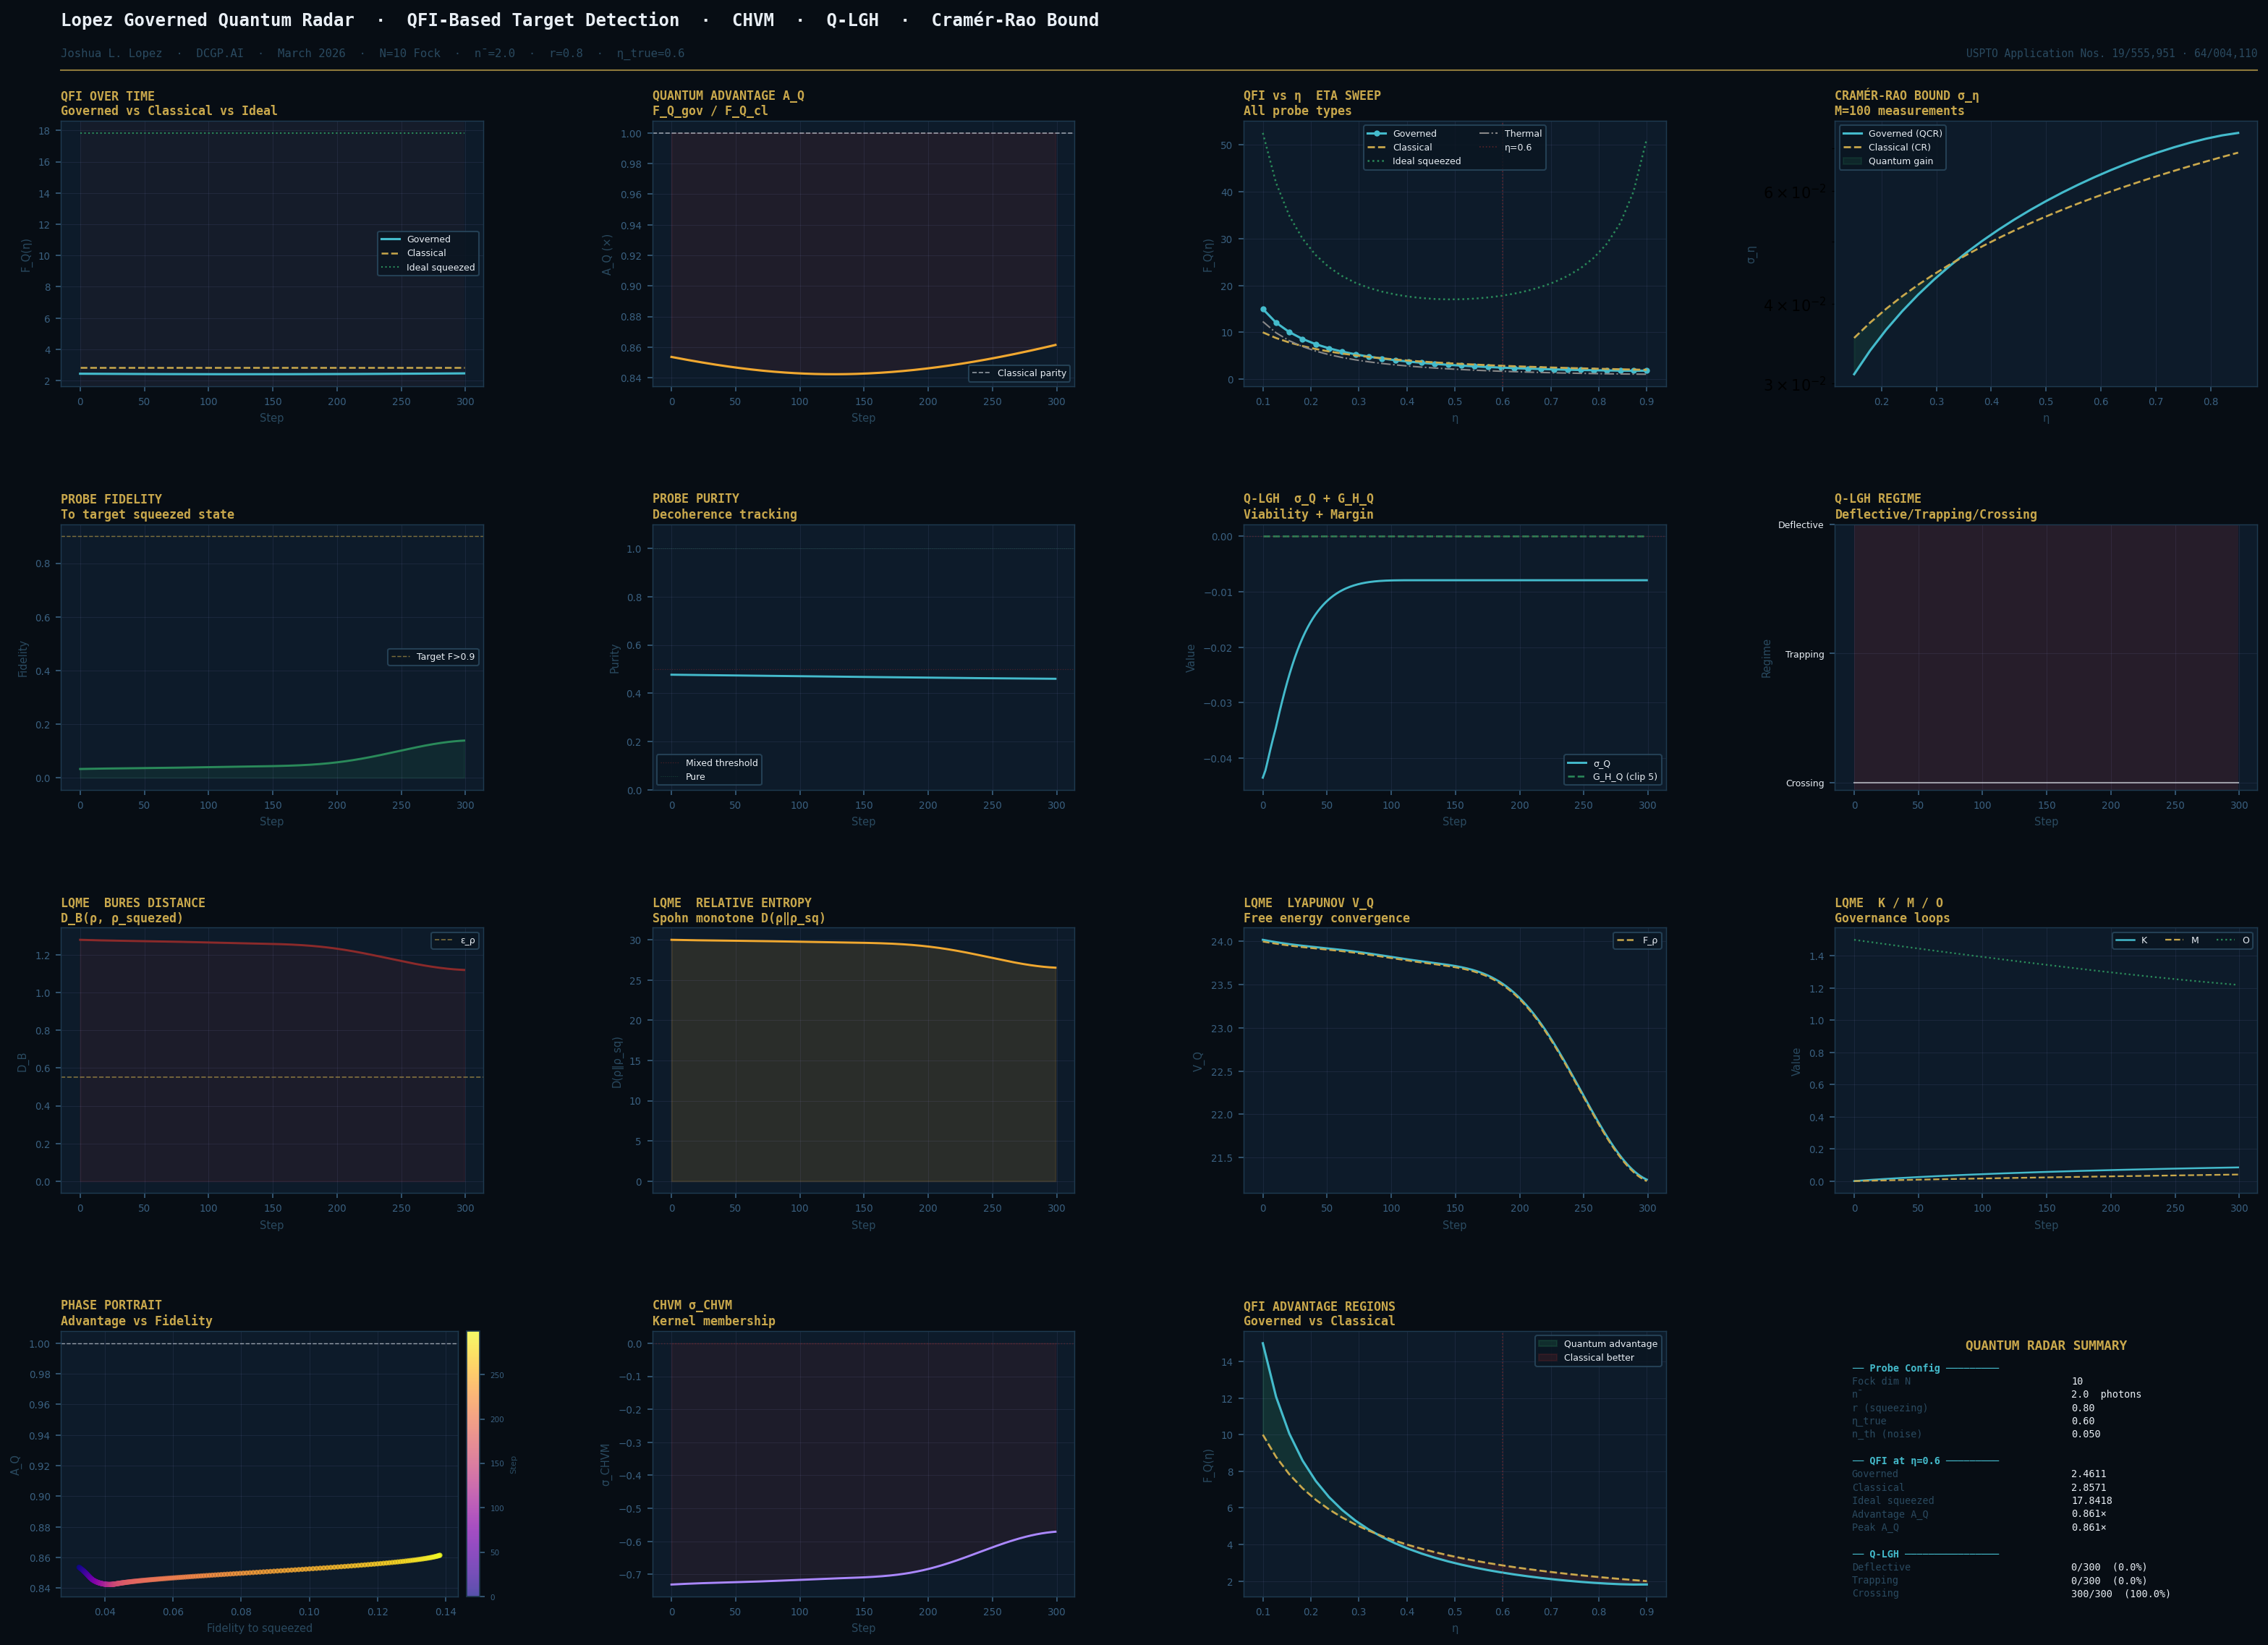2268x1645 pixels.
Task: Click the Quantum Radar Summary heading
Action: pyautogui.click(x=2046, y=1345)
